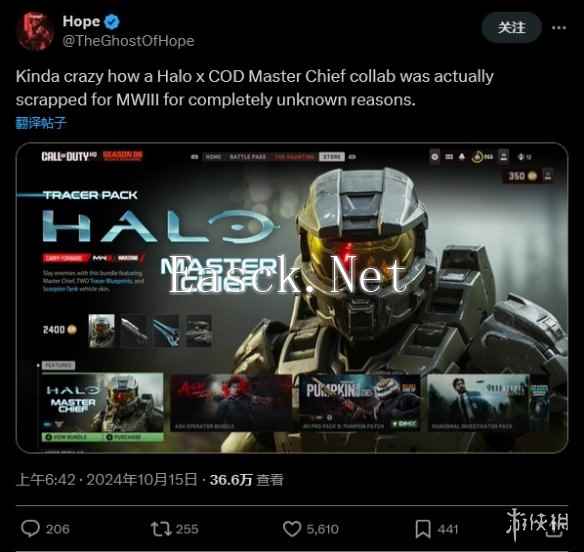Screen dimensions: 584x552
Task: Open the three-dot more options menu
Action: (x=559, y=28)
